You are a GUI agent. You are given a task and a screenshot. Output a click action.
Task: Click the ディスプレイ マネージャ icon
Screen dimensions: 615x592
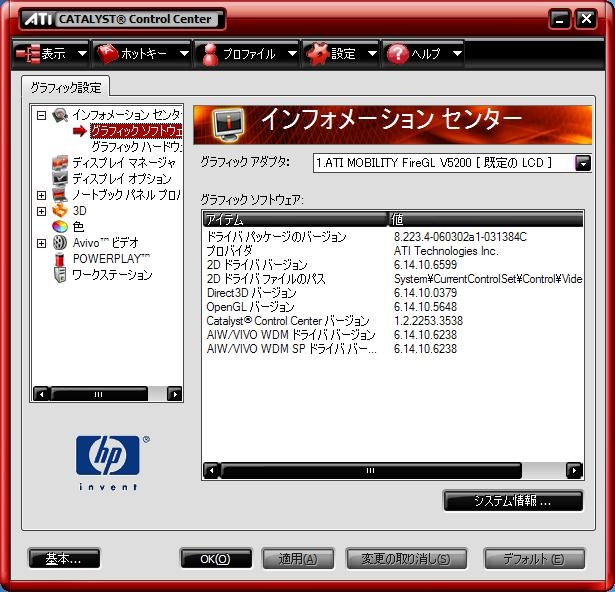60,162
